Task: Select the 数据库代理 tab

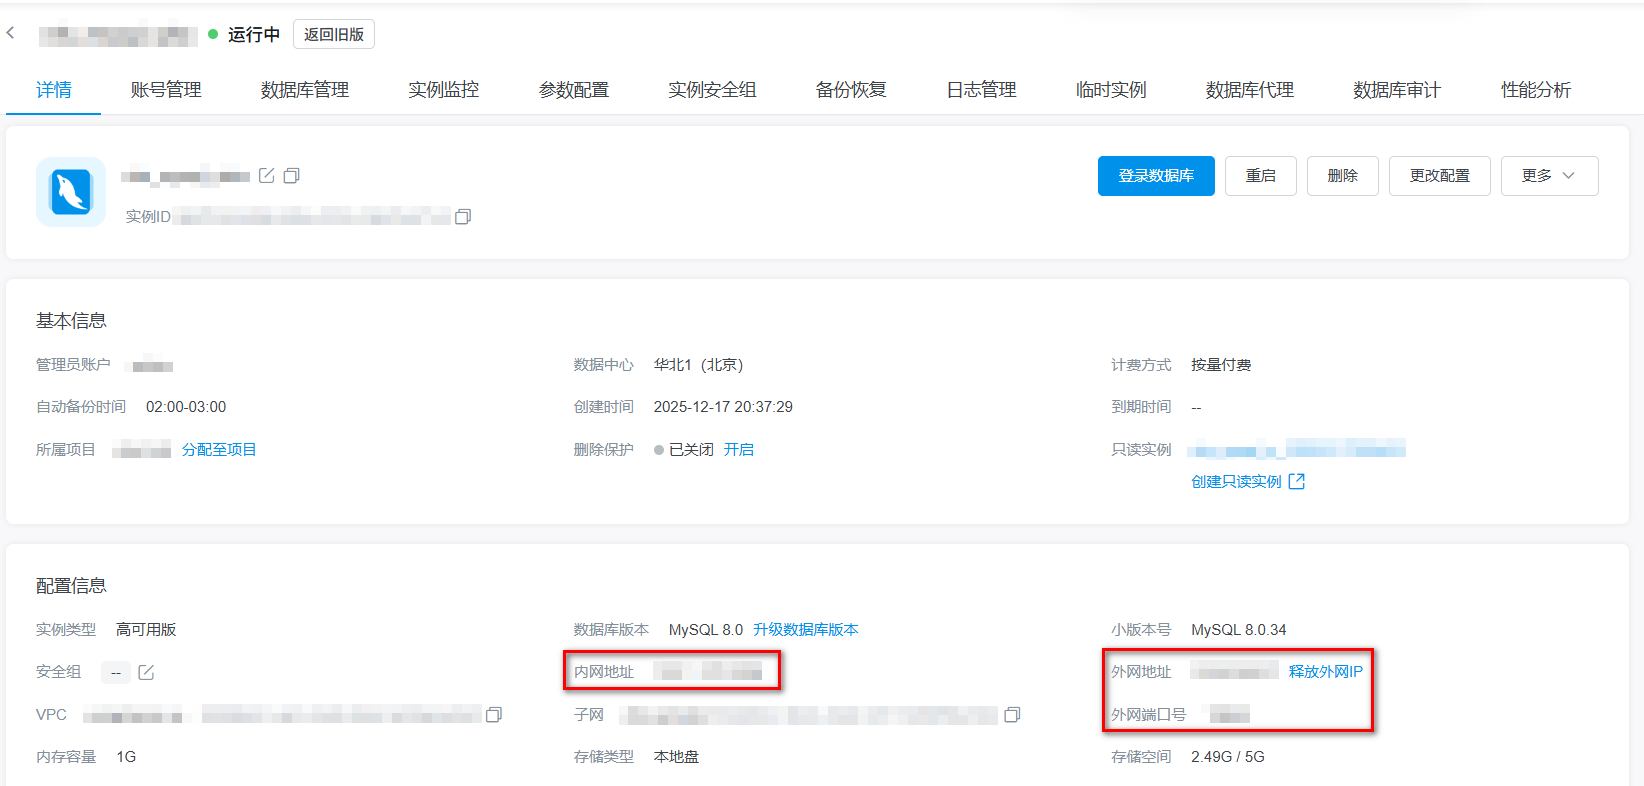Action: point(1250,90)
